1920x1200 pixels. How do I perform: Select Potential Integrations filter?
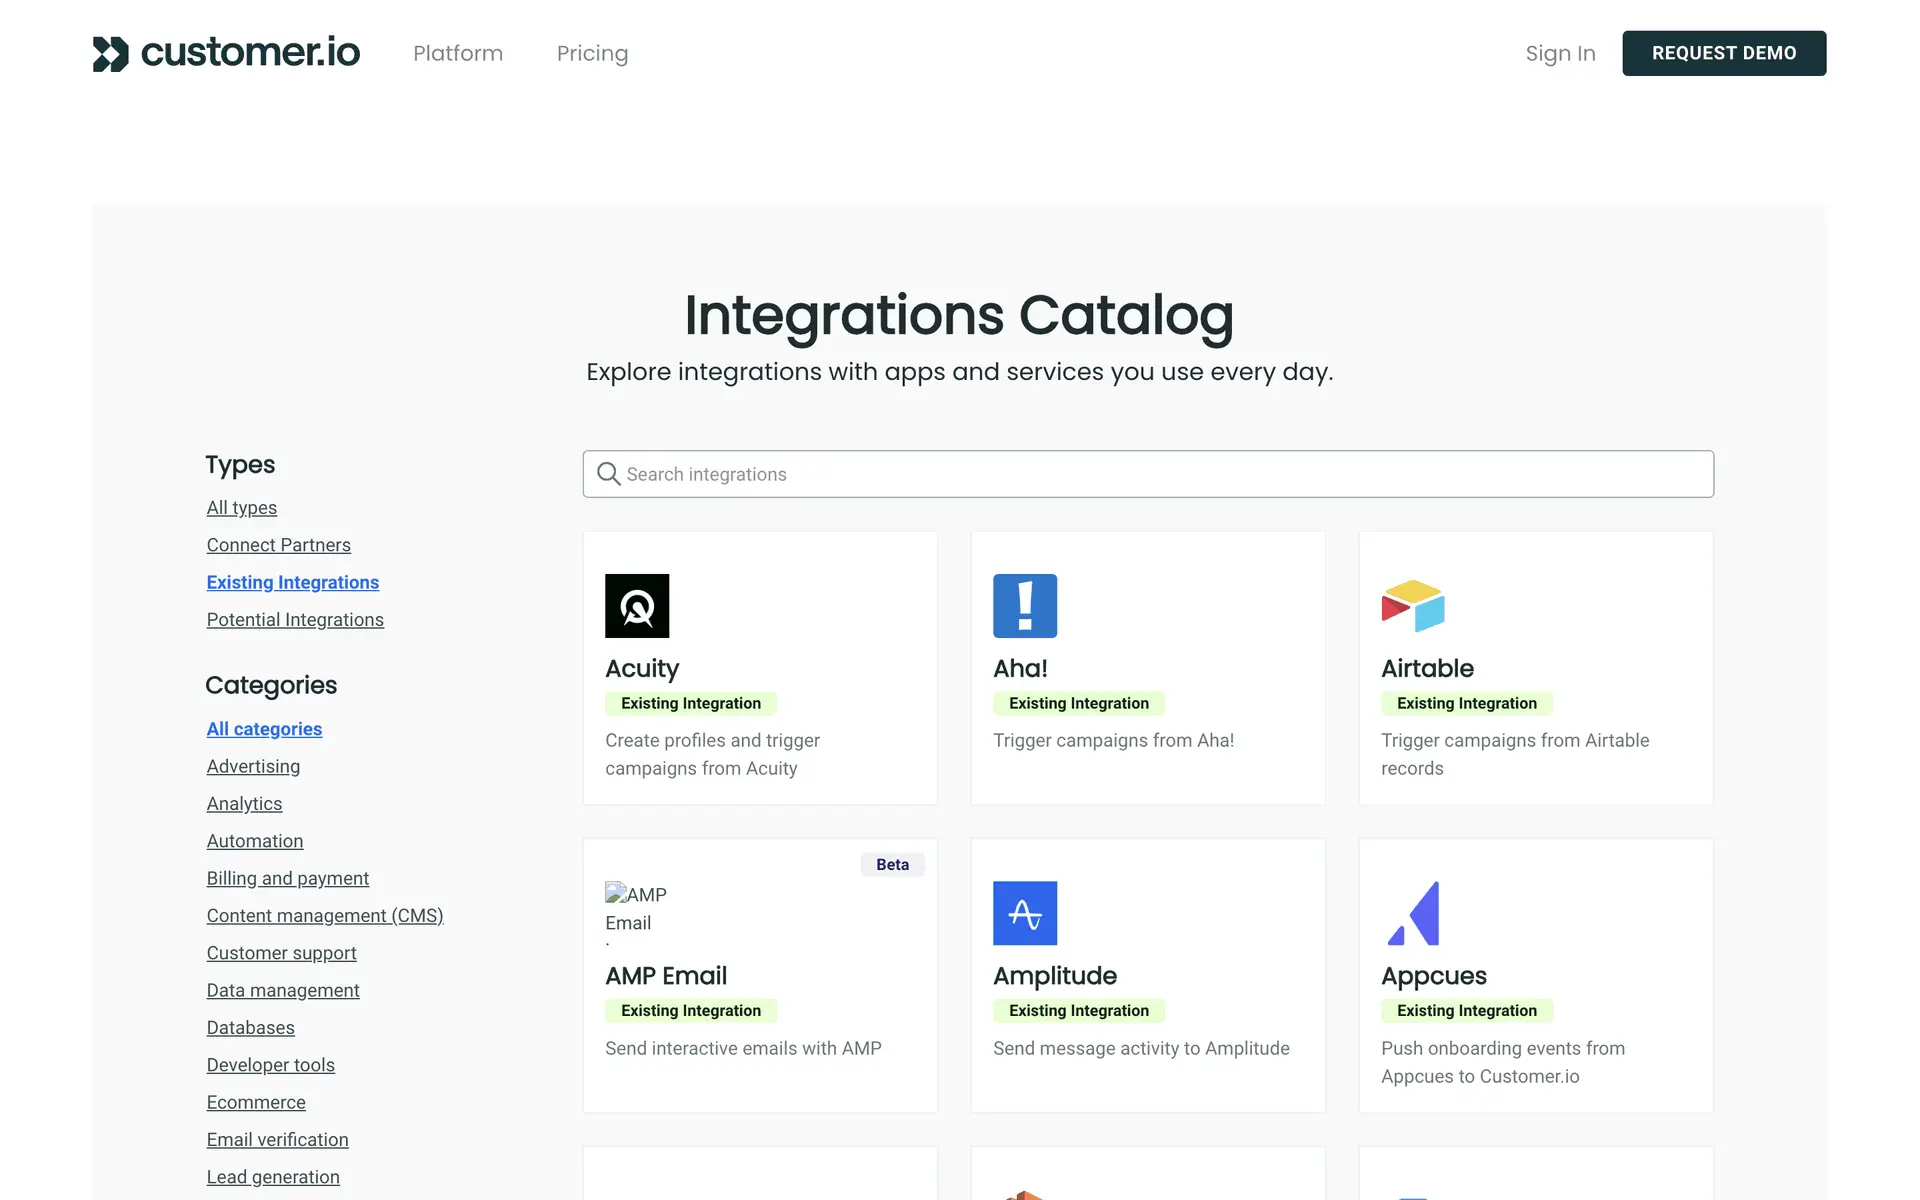click(x=295, y=620)
